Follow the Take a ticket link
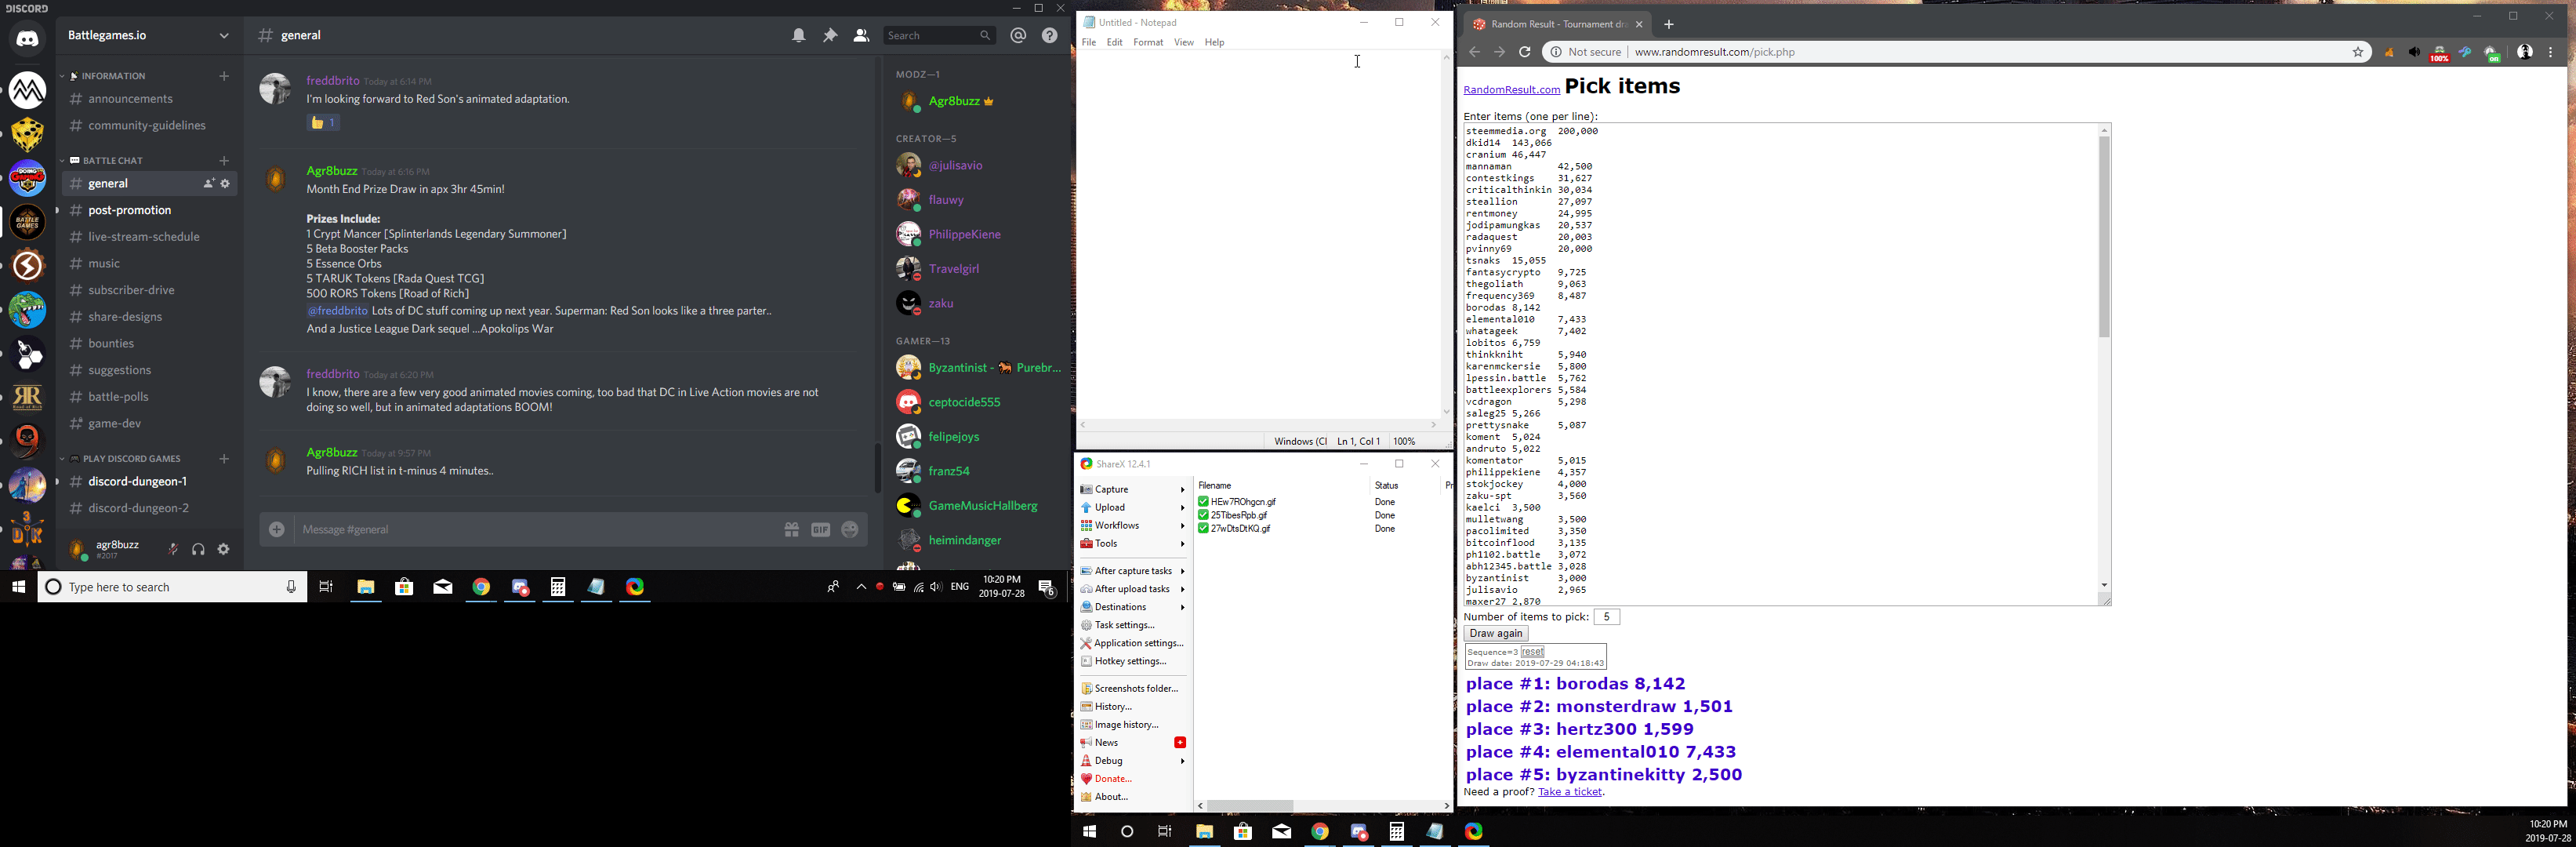The image size is (2576, 847). [x=1569, y=793]
